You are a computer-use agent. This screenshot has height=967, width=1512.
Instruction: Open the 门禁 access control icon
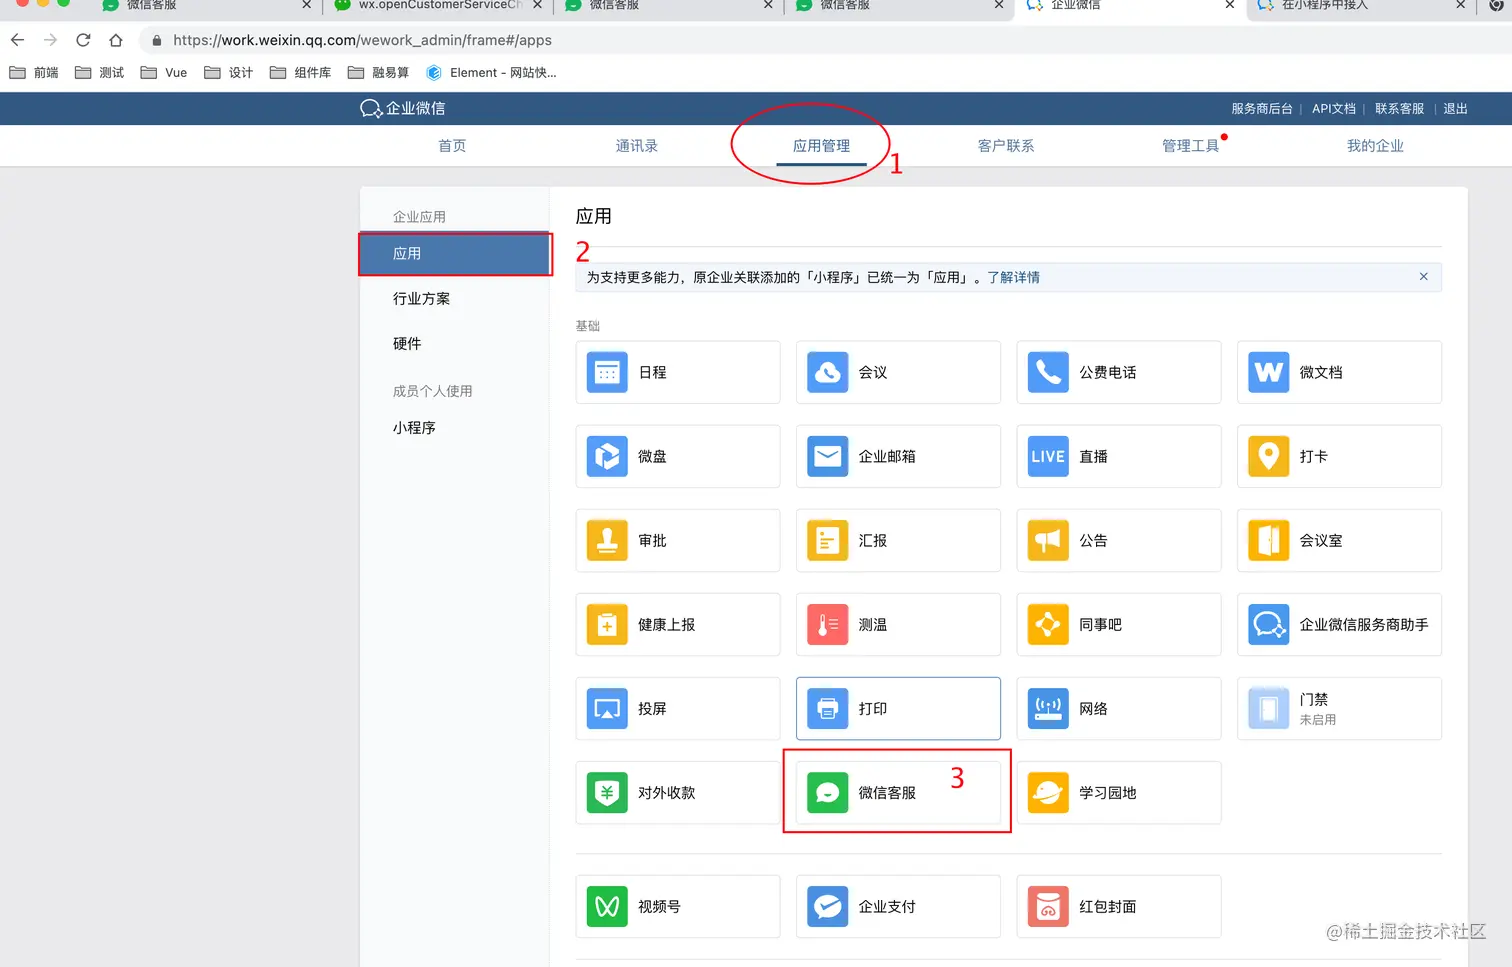click(1269, 708)
